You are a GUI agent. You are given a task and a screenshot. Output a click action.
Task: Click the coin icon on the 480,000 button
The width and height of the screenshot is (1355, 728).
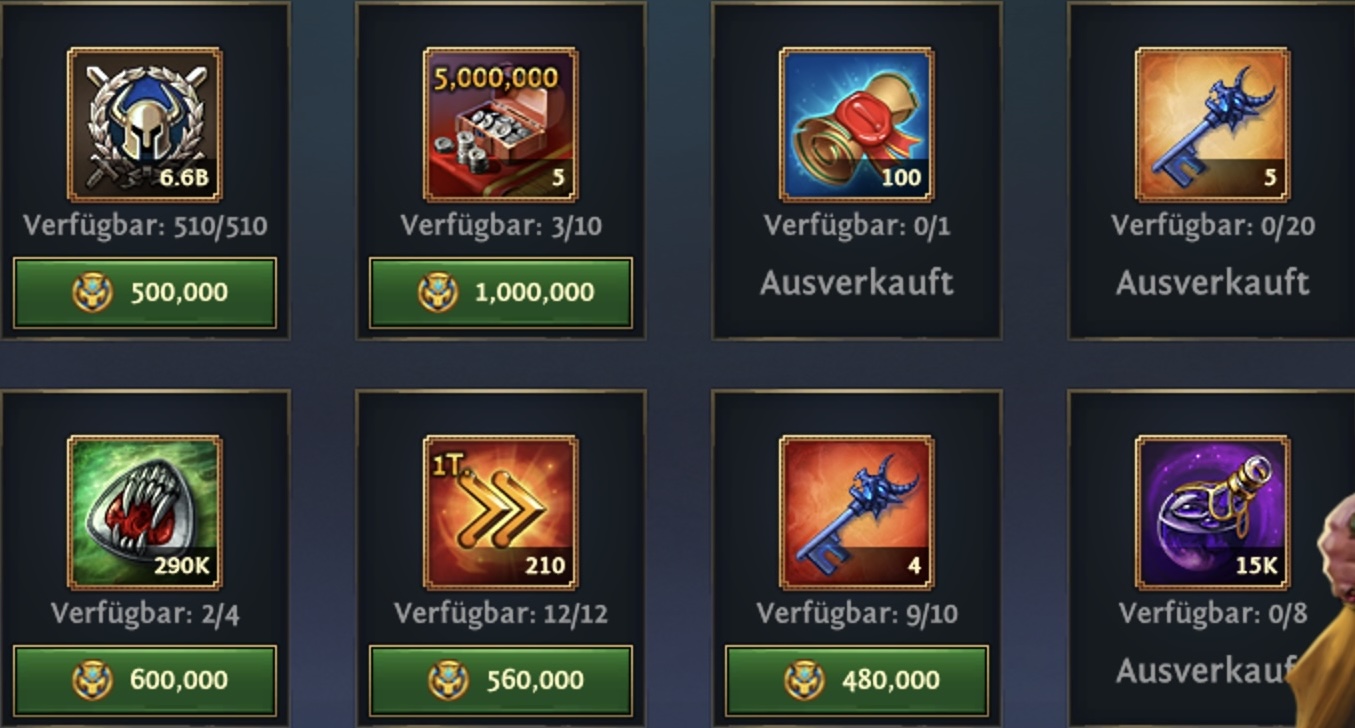tap(803, 681)
